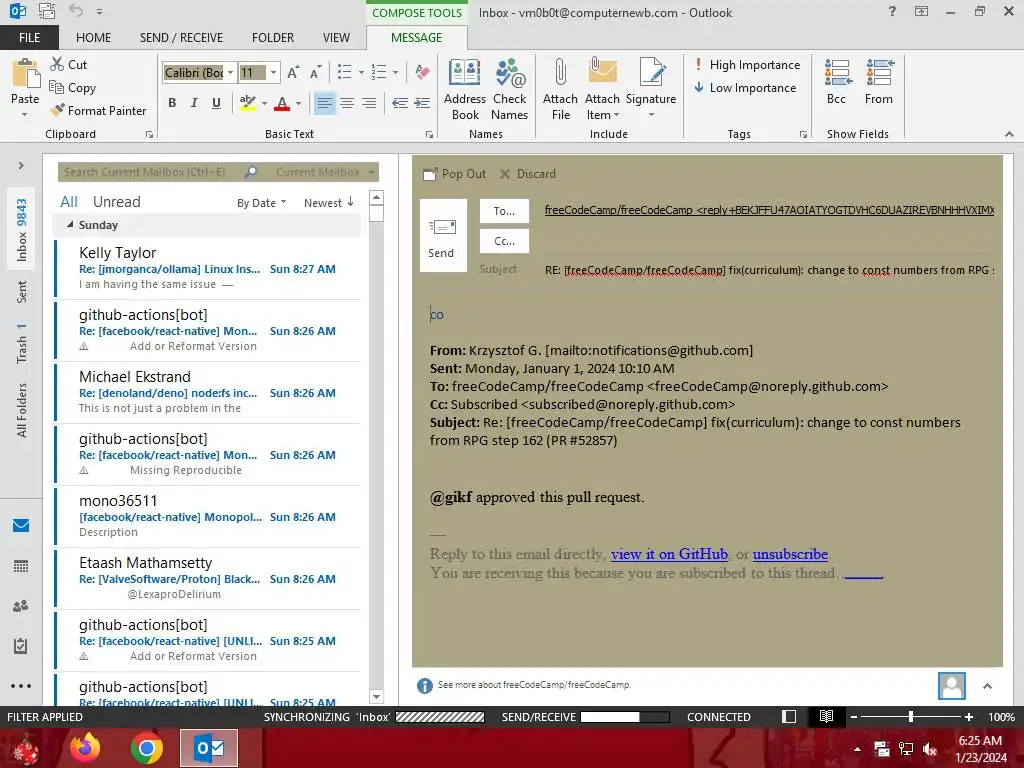Show the Bcc field

(837, 82)
